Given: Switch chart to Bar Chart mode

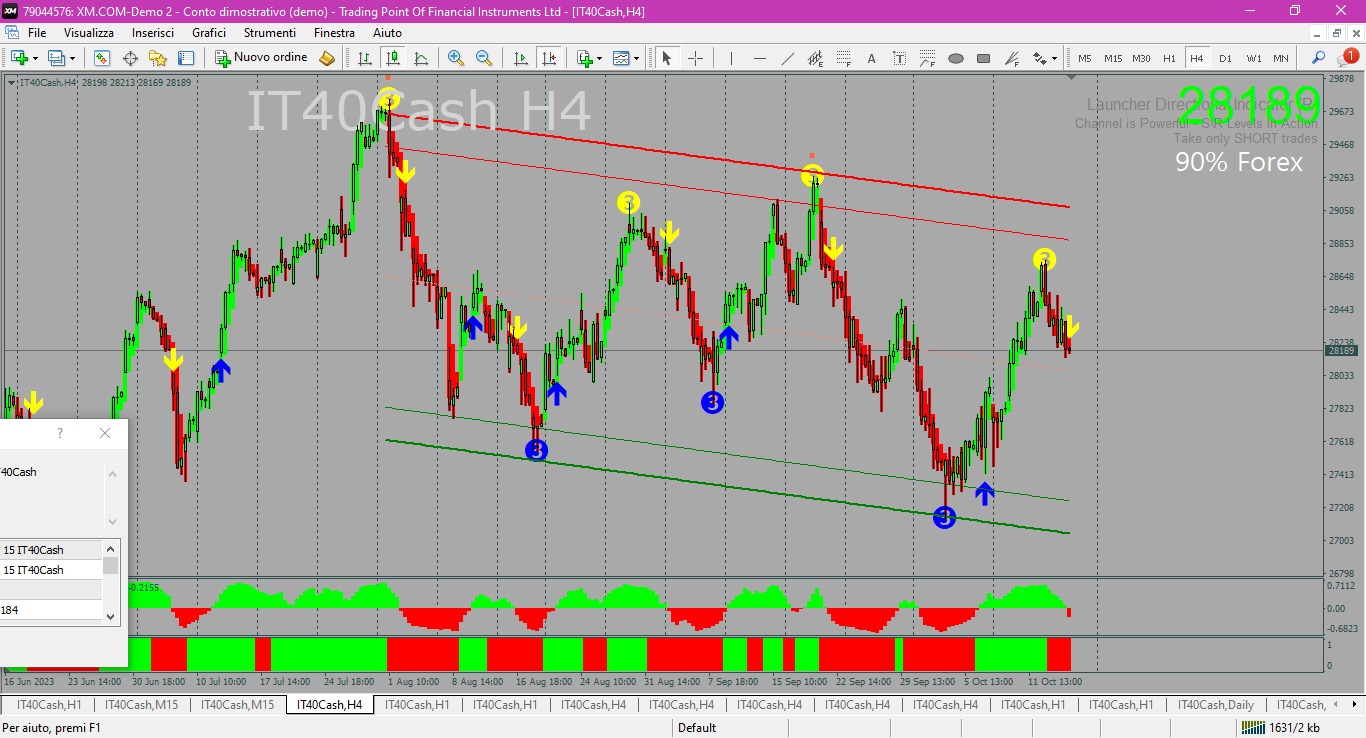Looking at the screenshot, I should coord(365,58).
